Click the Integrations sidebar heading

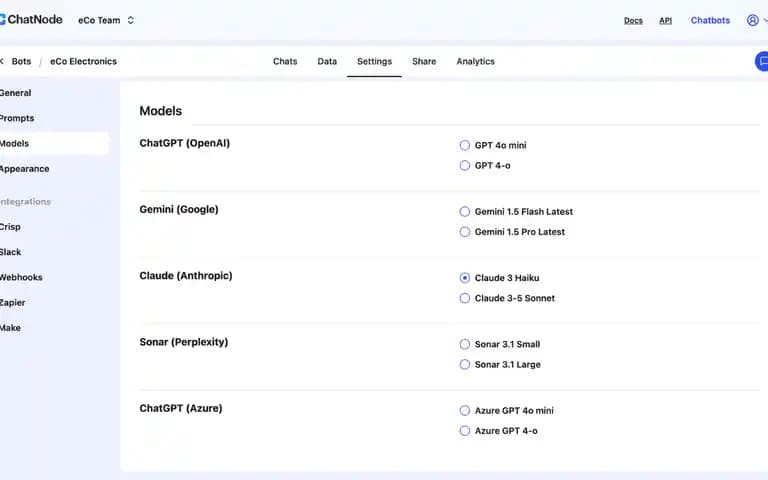point(25,202)
